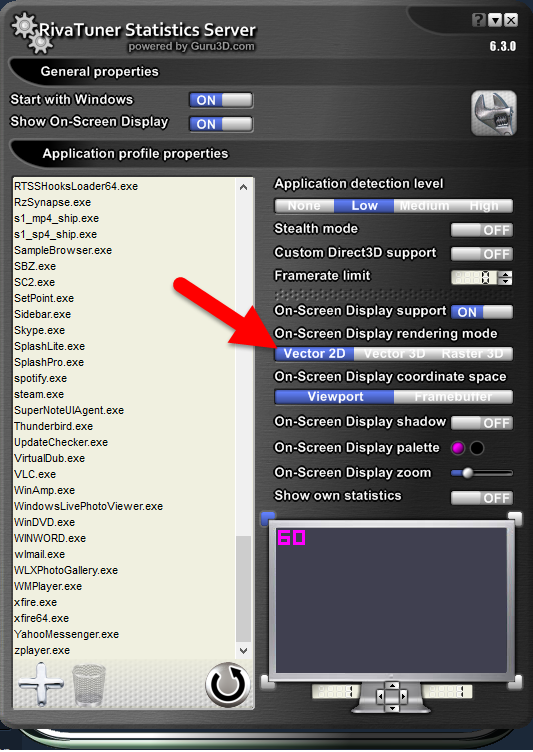This screenshot has height=752, width=533.
Task: Toggle On-Screen Display shadow switch
Action: point(482,423)
